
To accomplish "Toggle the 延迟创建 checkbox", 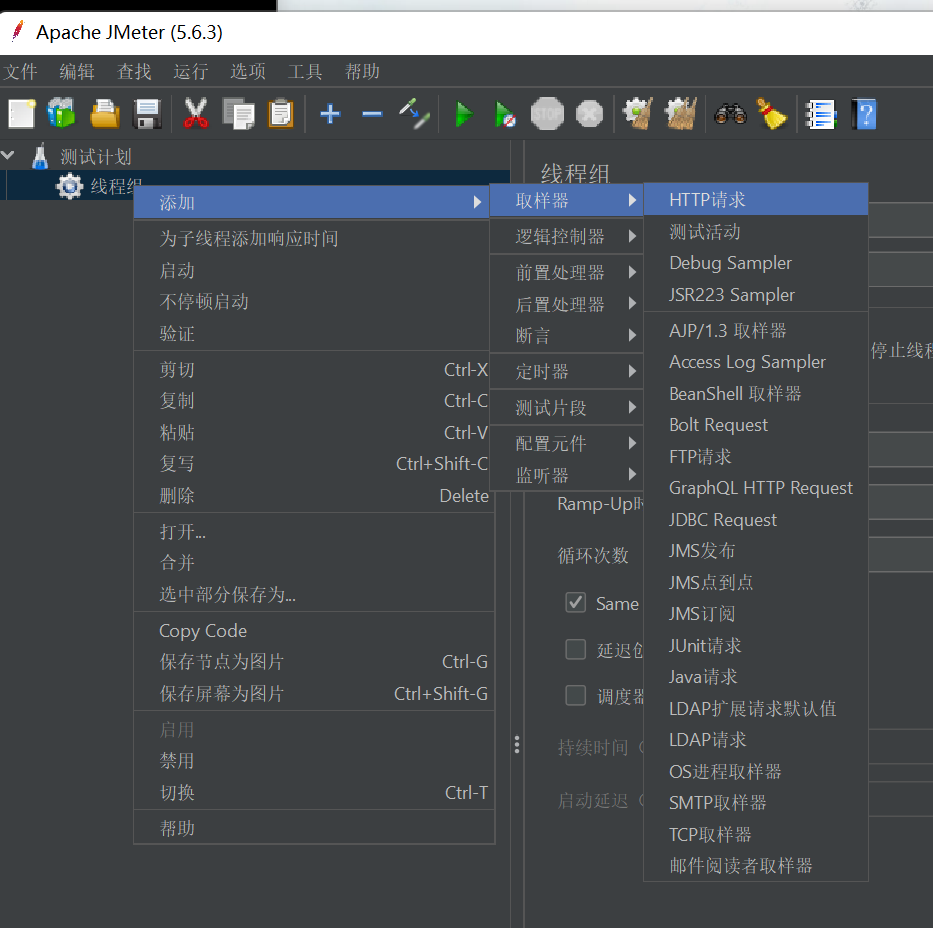I will 575,649.
